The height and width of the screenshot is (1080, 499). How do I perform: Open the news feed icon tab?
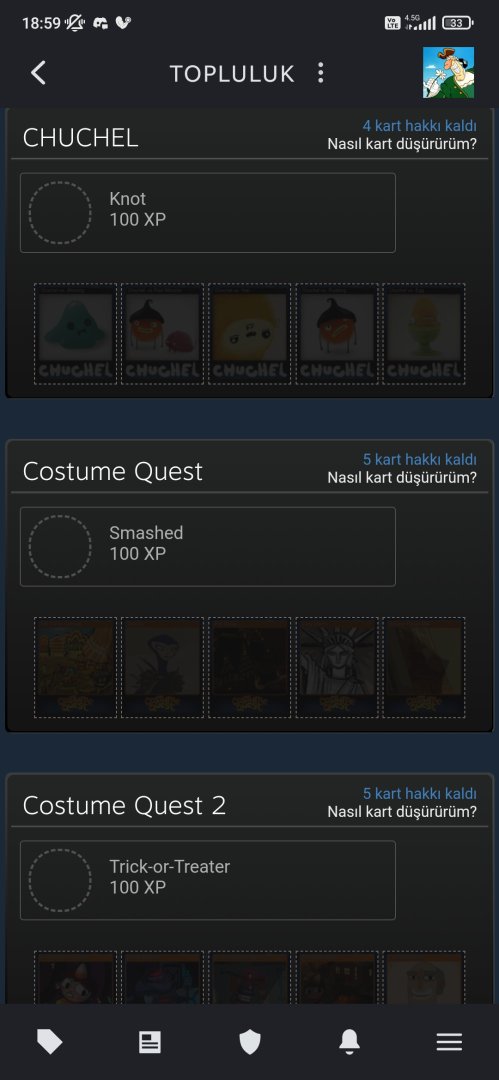click(x=150, y=1042)
